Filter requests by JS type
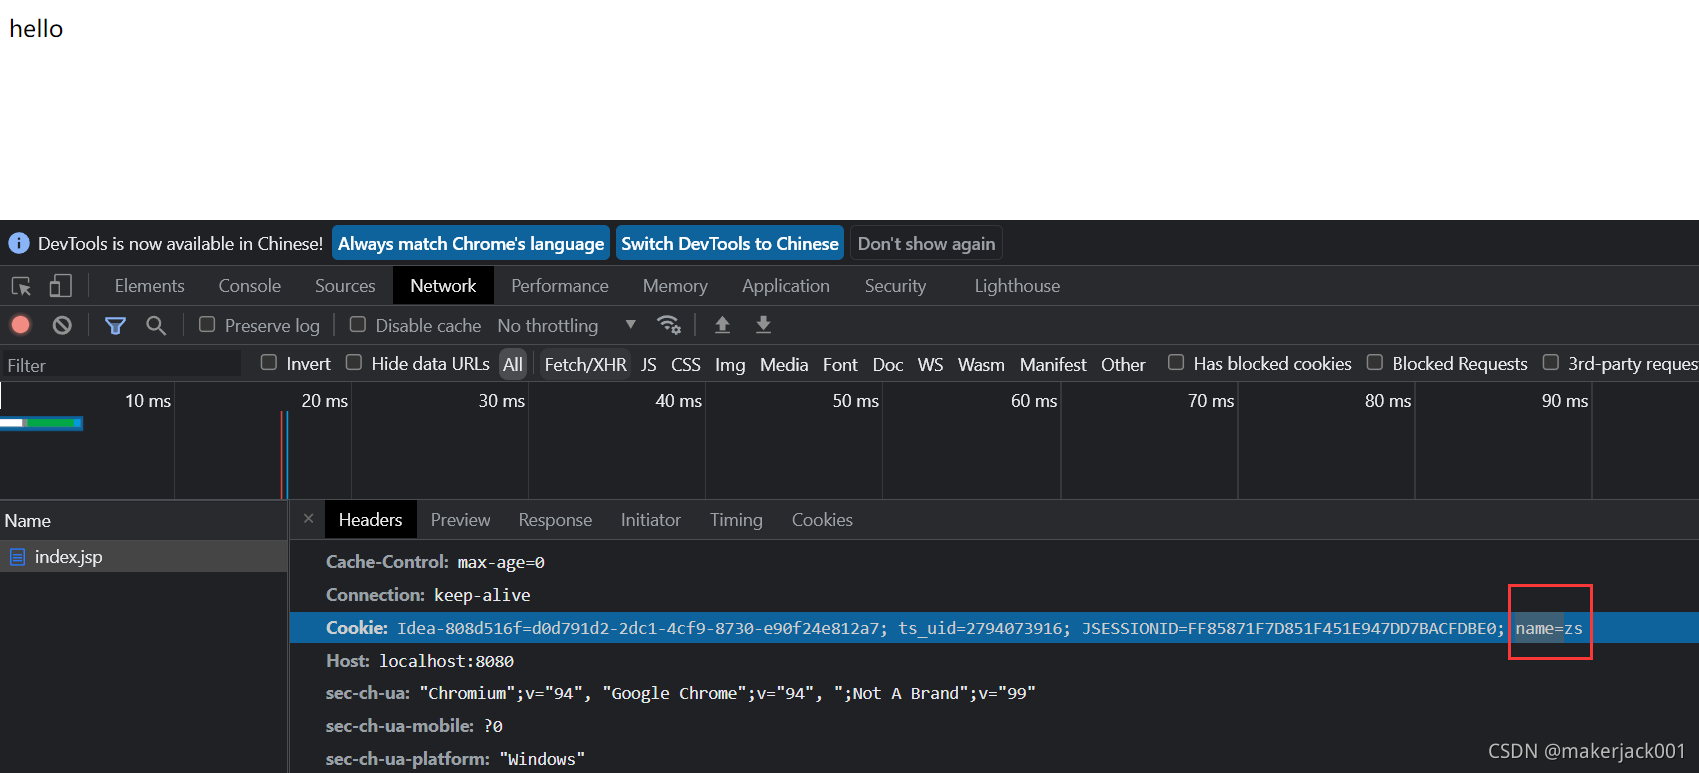Image resolution: width=1699 pixels, height=773 pixels. pyautogui.click(x=649, y=364)
